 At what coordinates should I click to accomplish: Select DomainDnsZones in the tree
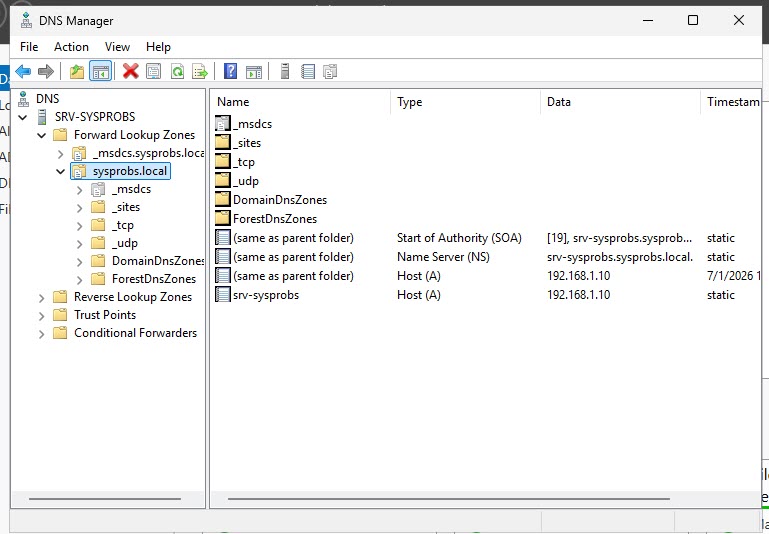click(157, 261)
